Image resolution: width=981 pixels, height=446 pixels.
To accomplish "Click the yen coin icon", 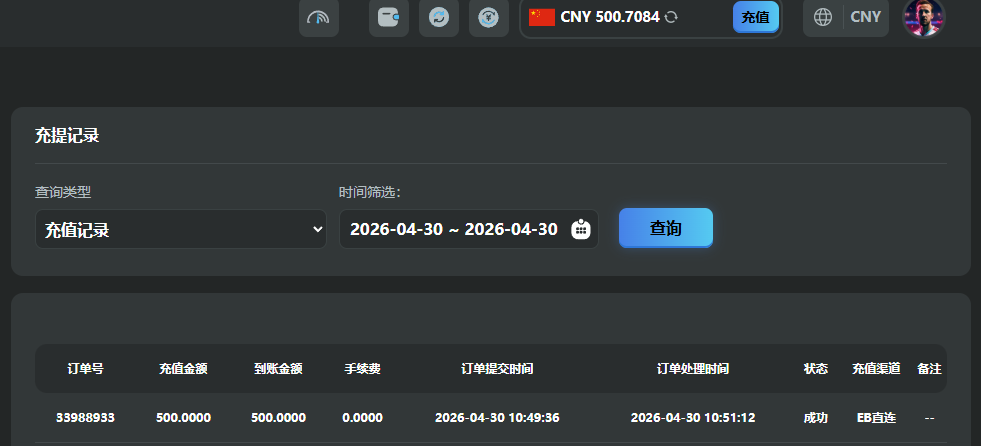I will pyautogui.click(x=489, y=18).
